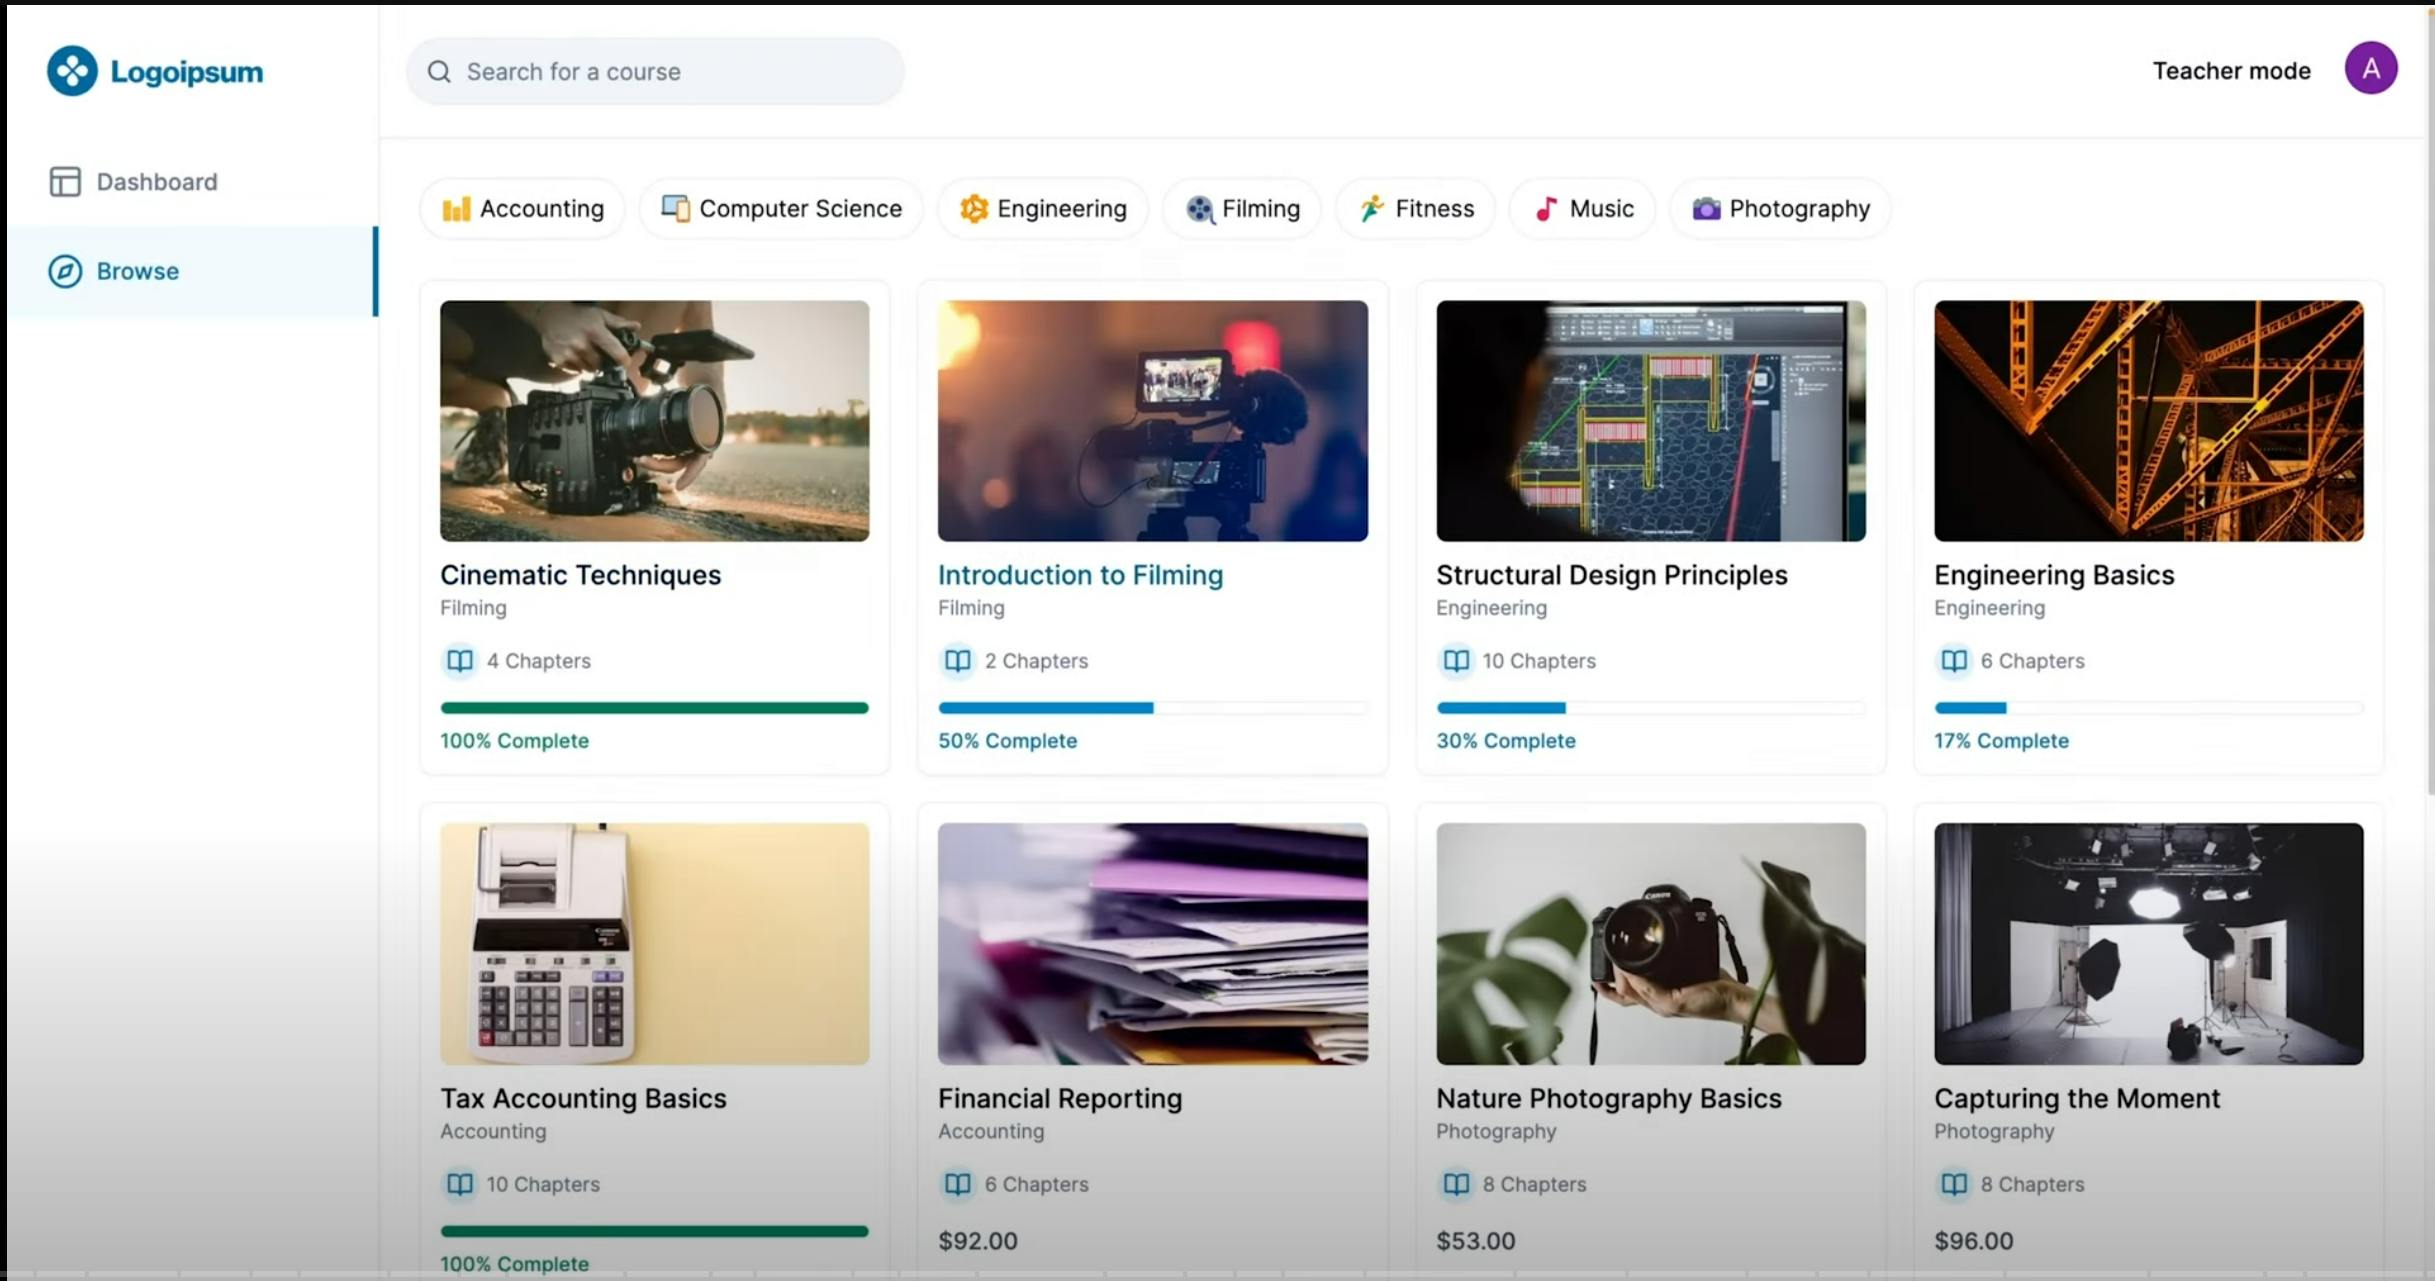Click the Music note category icon
The image size is (2435, 1281).
(1546, 209)
